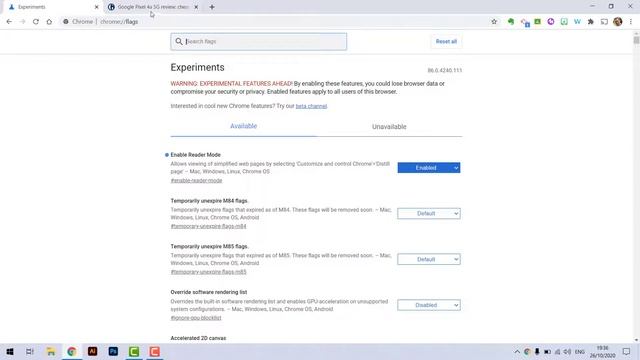
Task: Launch Photoshop from the taskbar
Action: 113,351
